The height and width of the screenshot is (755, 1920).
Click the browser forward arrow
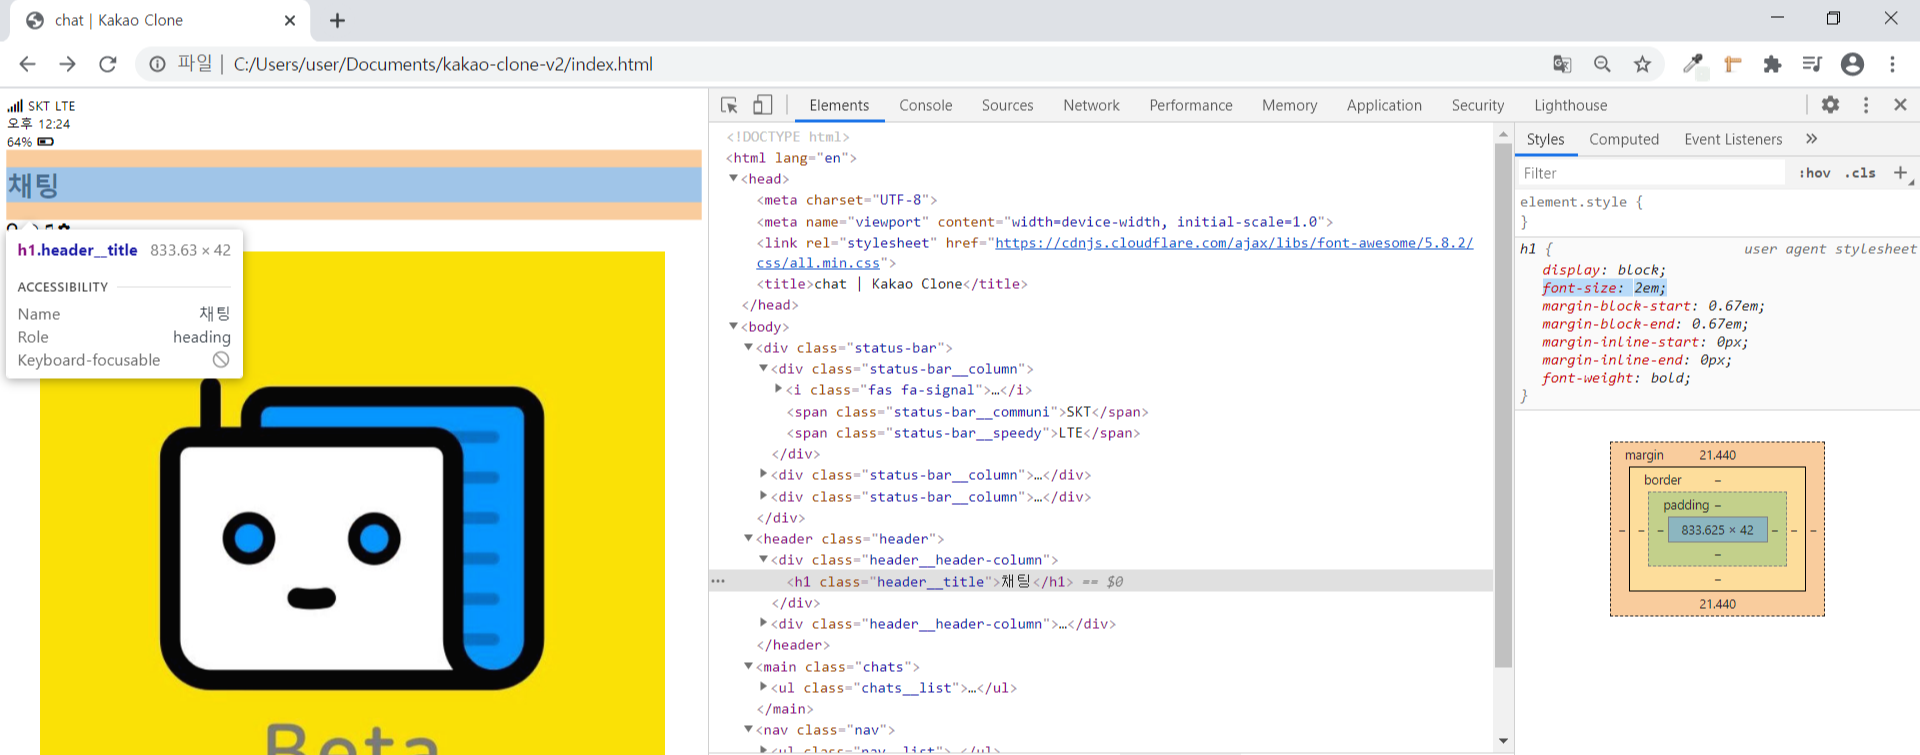(67, 64)
